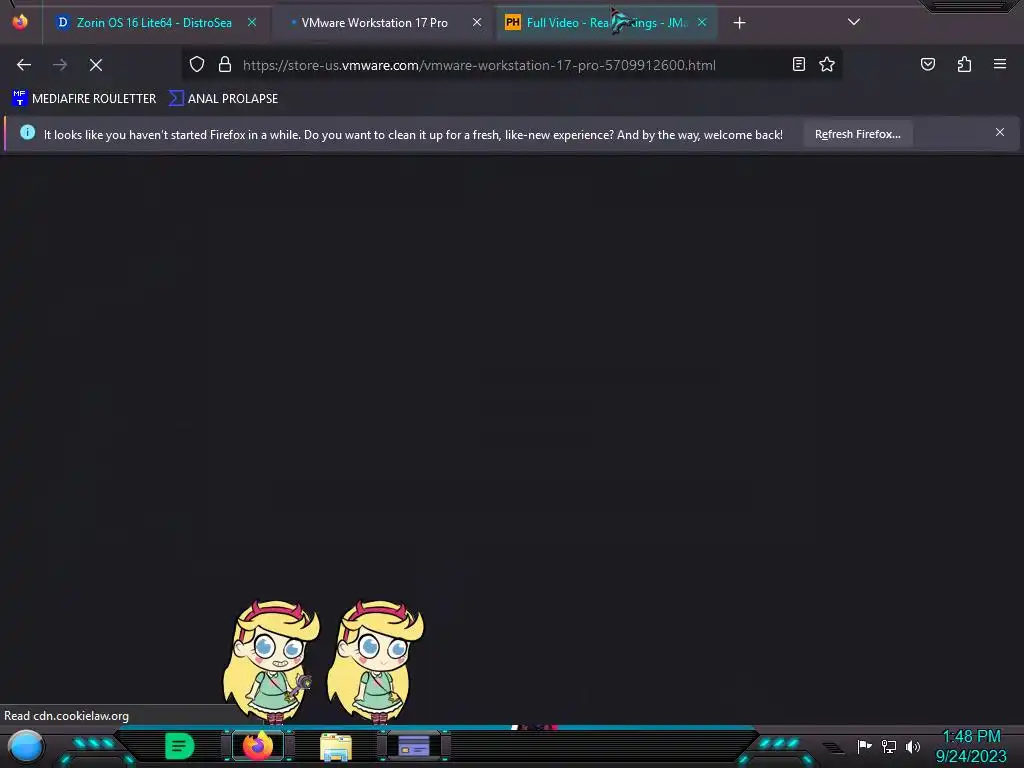Viewport: 1024px width, 768px height.
Task: Click right Star Butterfly desktop mascot
Action: tap(375, 662)
